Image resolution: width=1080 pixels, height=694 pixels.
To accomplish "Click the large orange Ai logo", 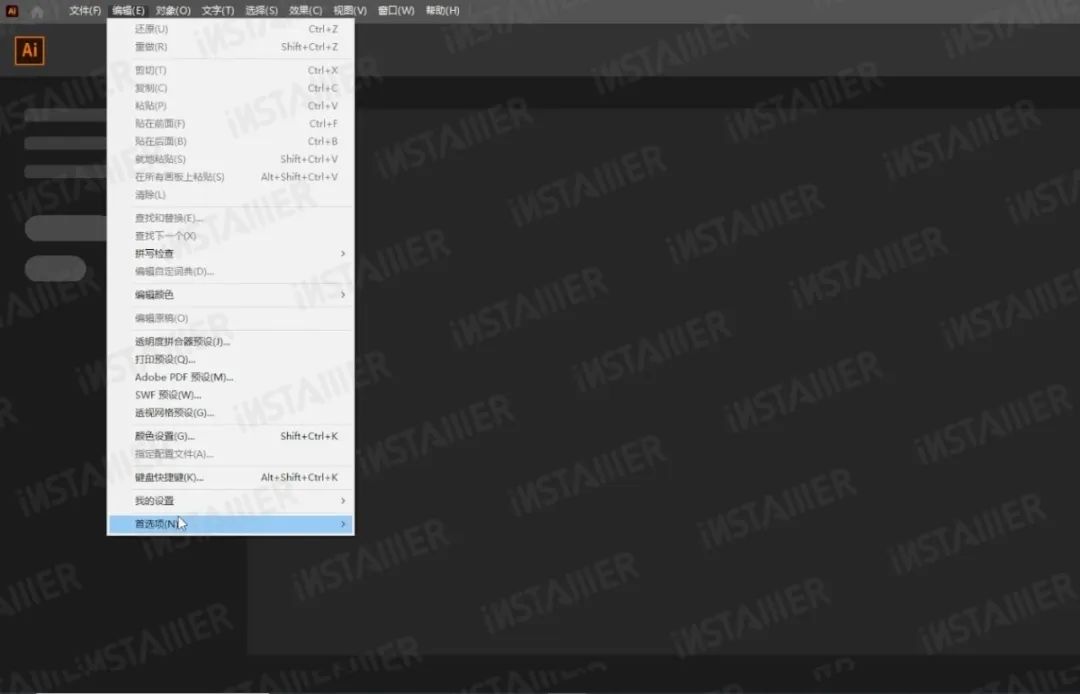I will [30, 51].
